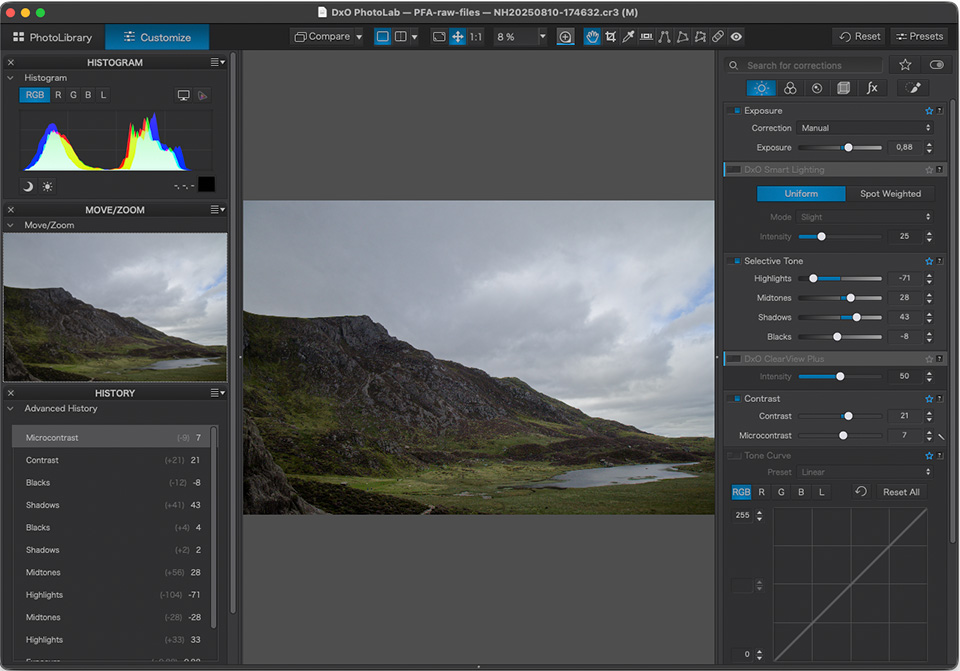This screenshot has width=960, height=671.
Task: Disable the Selective Tone correction
Action: (x=735, y=261)
